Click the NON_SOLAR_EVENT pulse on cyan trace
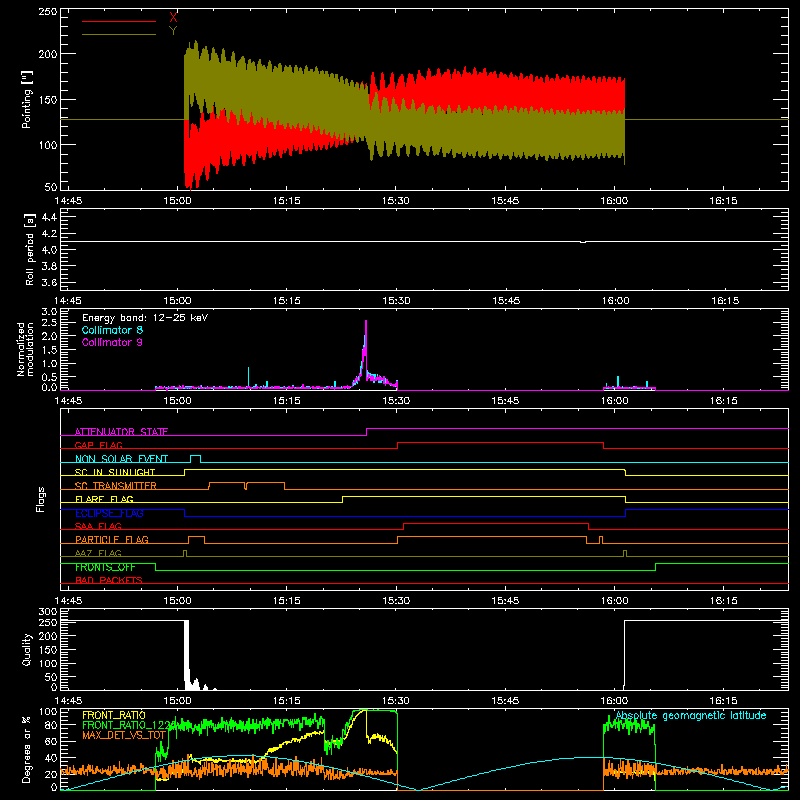800x800 pixels. coord(195,458)
